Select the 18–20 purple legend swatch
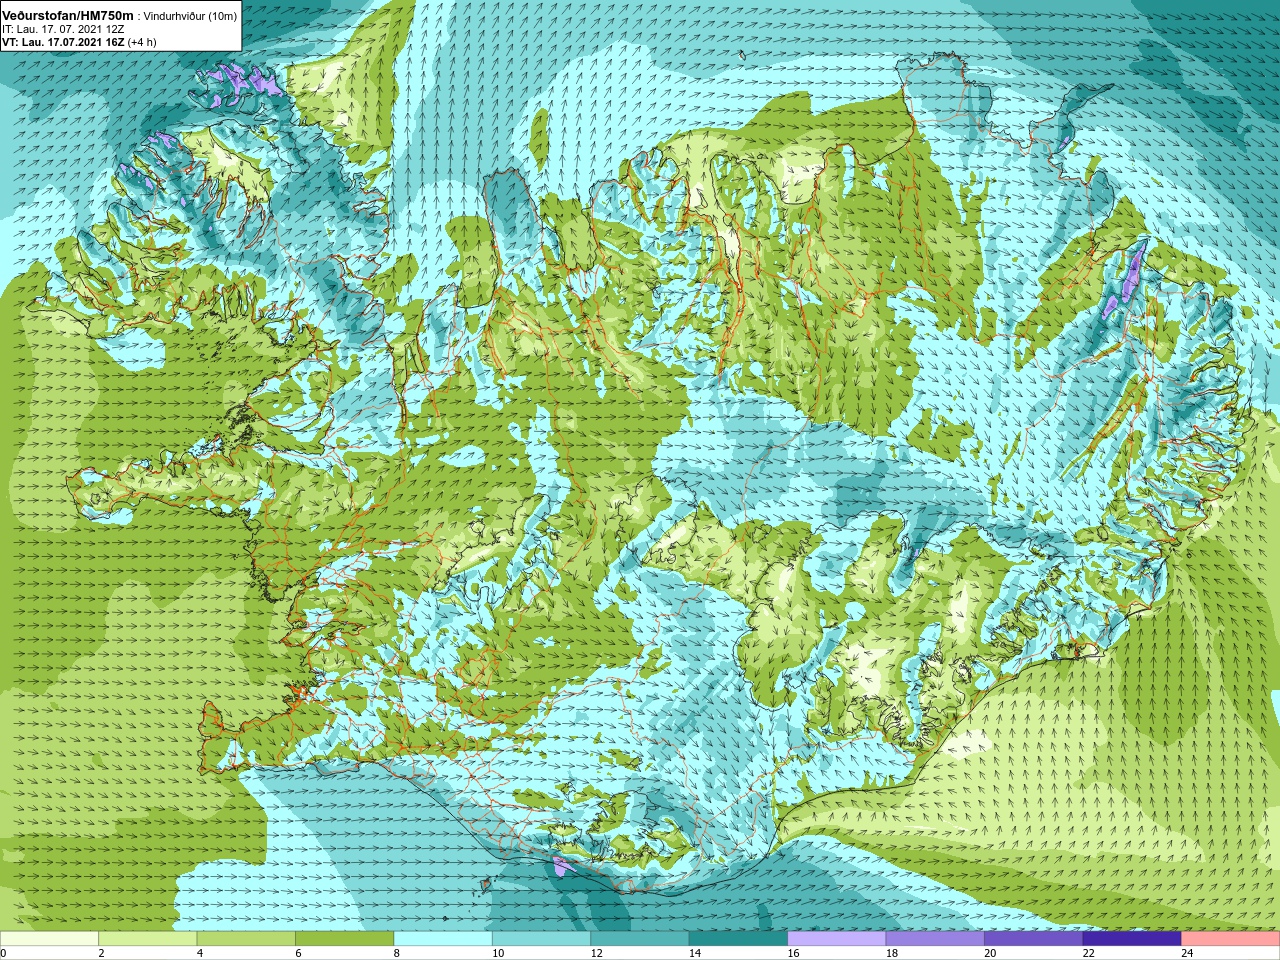Screen dimensions: 1280x960 (x=935, y=938)
